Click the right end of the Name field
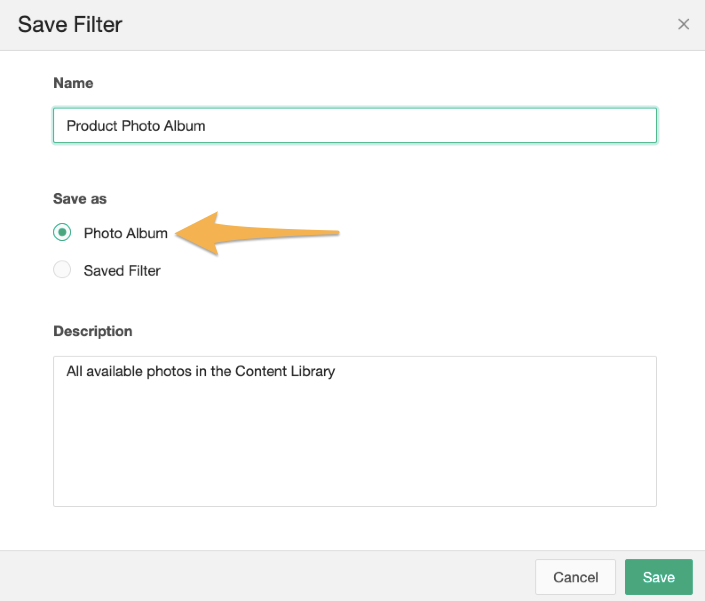The height and width of the screenshot is (601, 705). (638, 125)
